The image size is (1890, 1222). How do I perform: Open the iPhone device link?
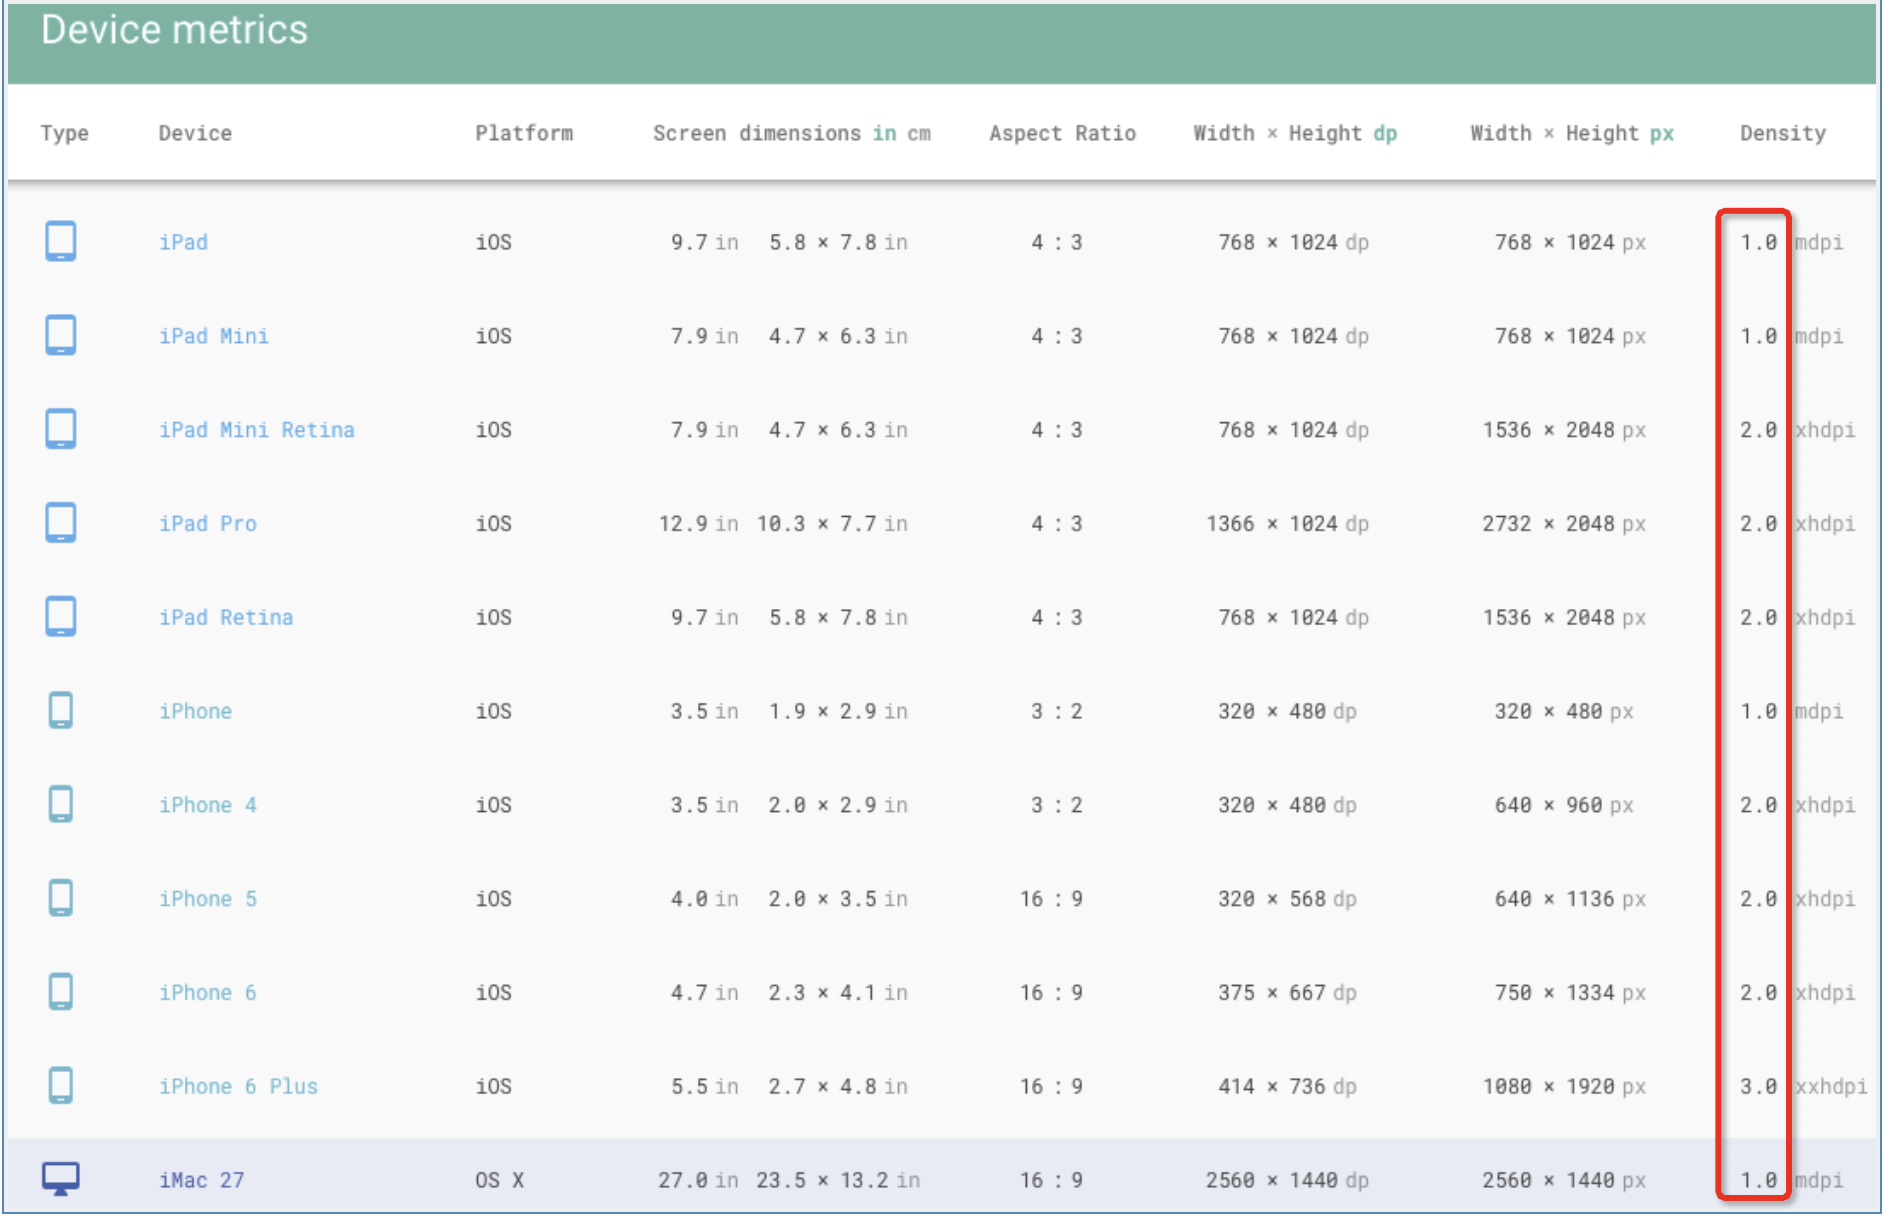point(195,712)
